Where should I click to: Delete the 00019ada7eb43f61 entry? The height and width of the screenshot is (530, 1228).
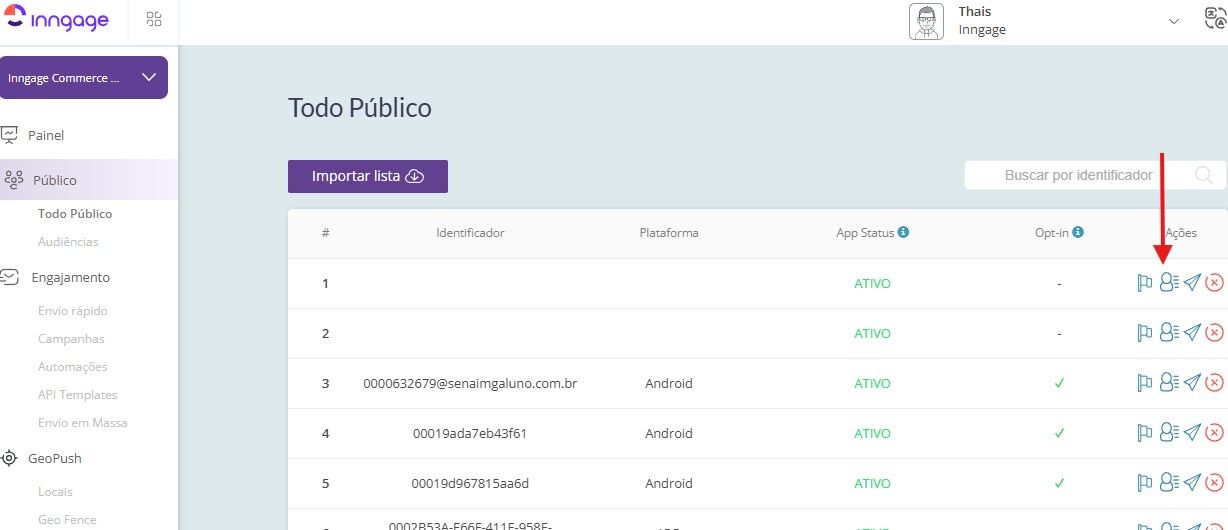[x=1214, y=433]
